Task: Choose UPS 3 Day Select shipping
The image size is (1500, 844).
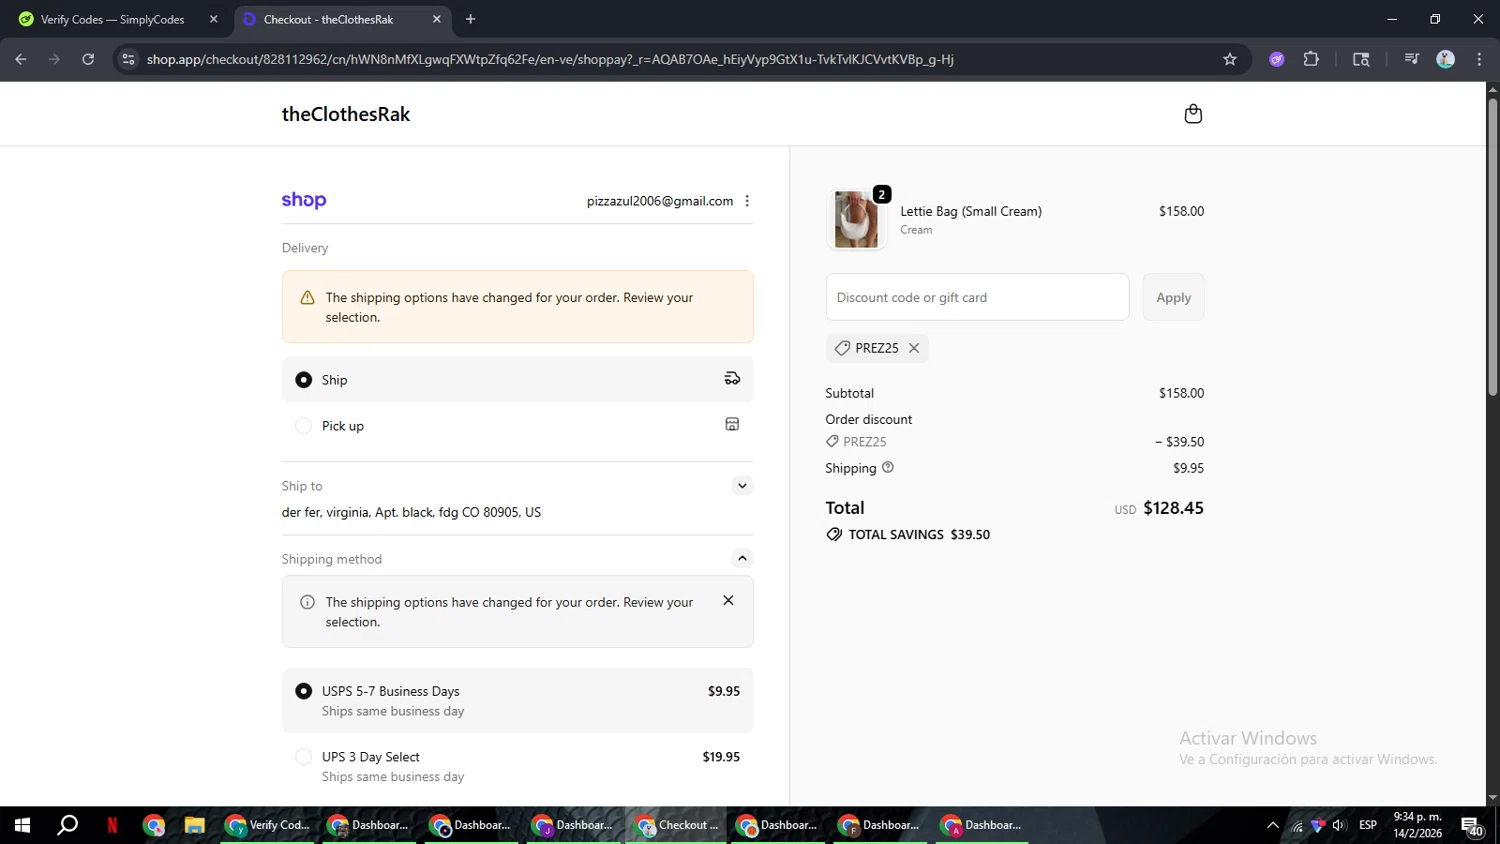Action: click(x=518, y=766)
